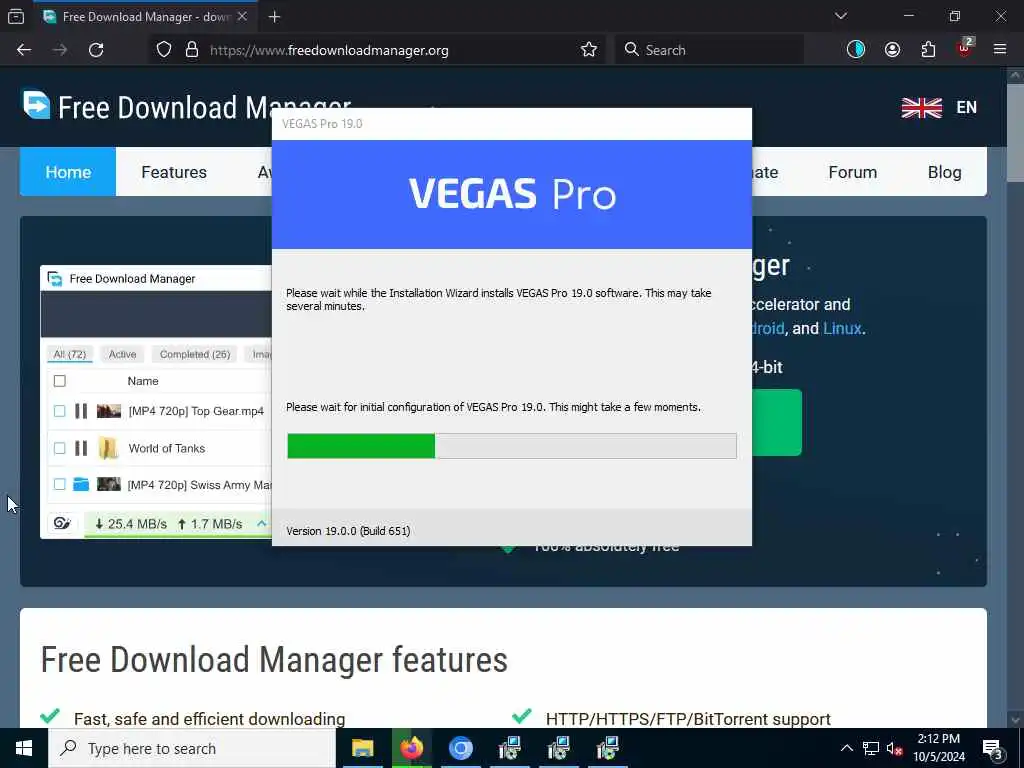The image size is (1024, 768).
Task: Tick the select-all checkbox beside Name
Action: [59, 381]
